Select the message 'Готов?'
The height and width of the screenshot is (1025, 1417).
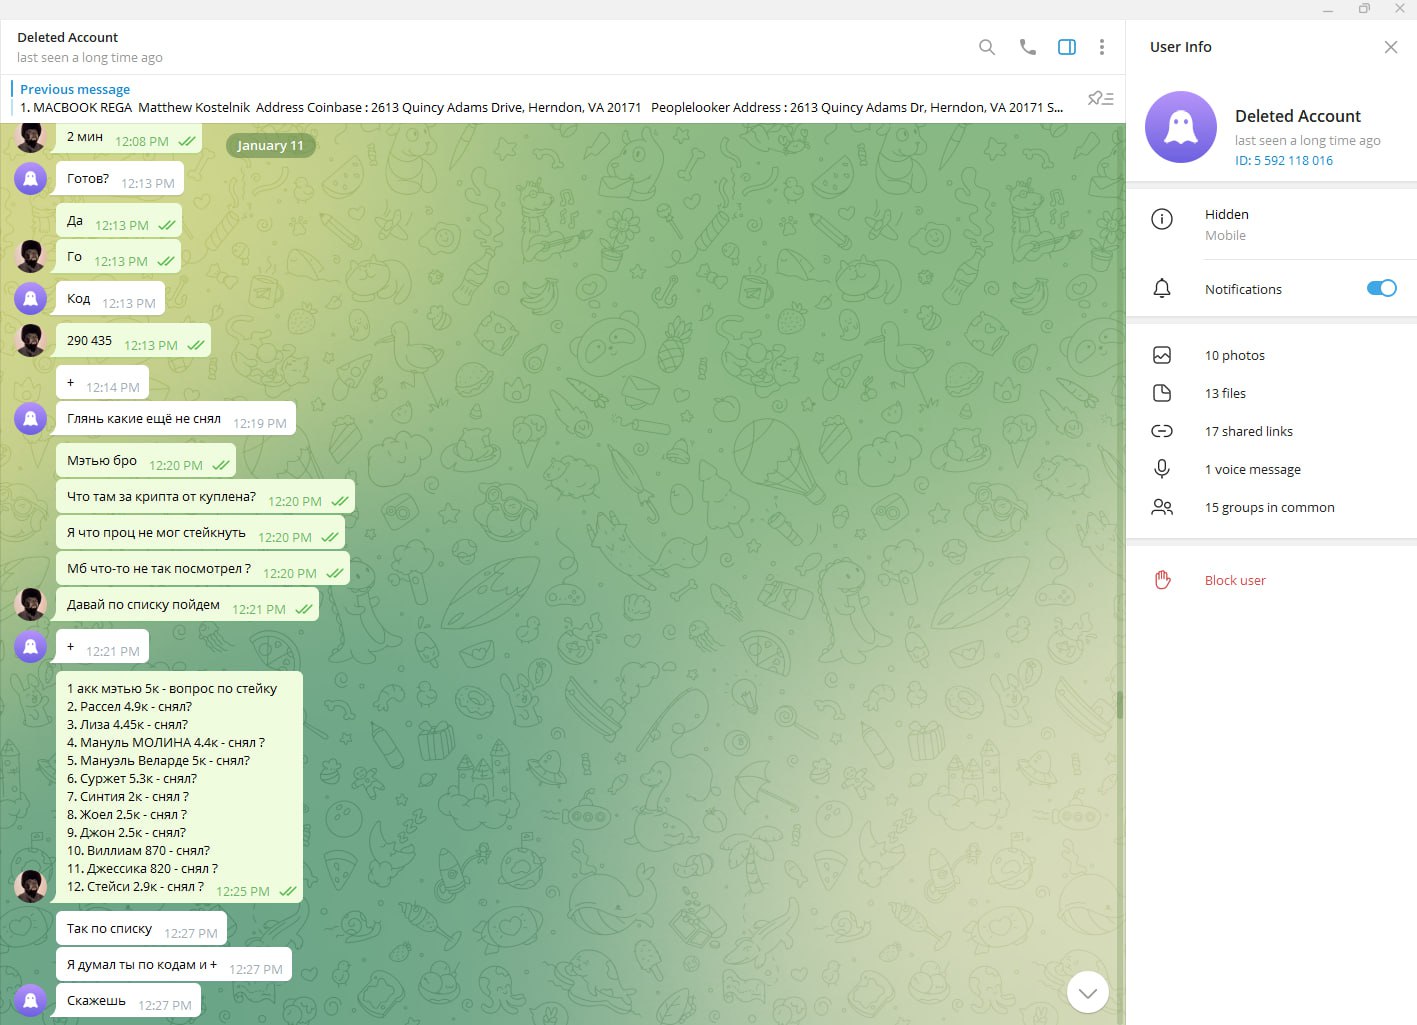[x=120, y=180]
